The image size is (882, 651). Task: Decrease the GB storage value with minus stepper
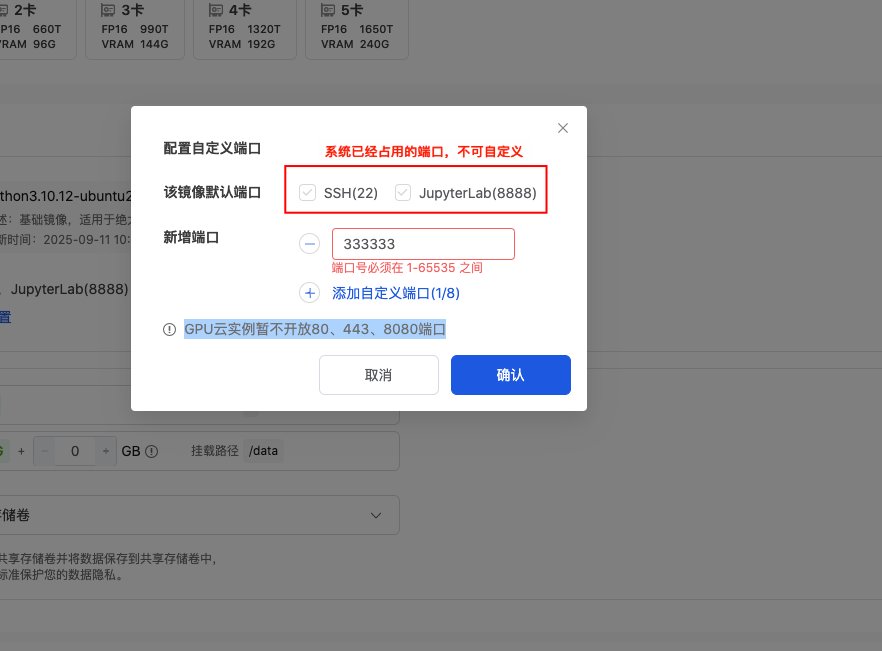pyautogui.click(x=44, y=451)
